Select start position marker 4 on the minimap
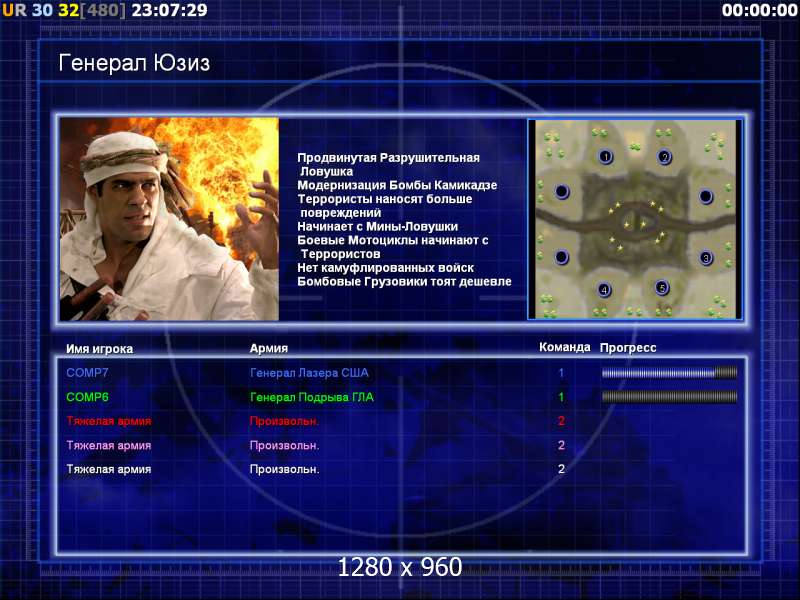Image resolution: width=800 pixels, height=600 pixels. (604, 290)
